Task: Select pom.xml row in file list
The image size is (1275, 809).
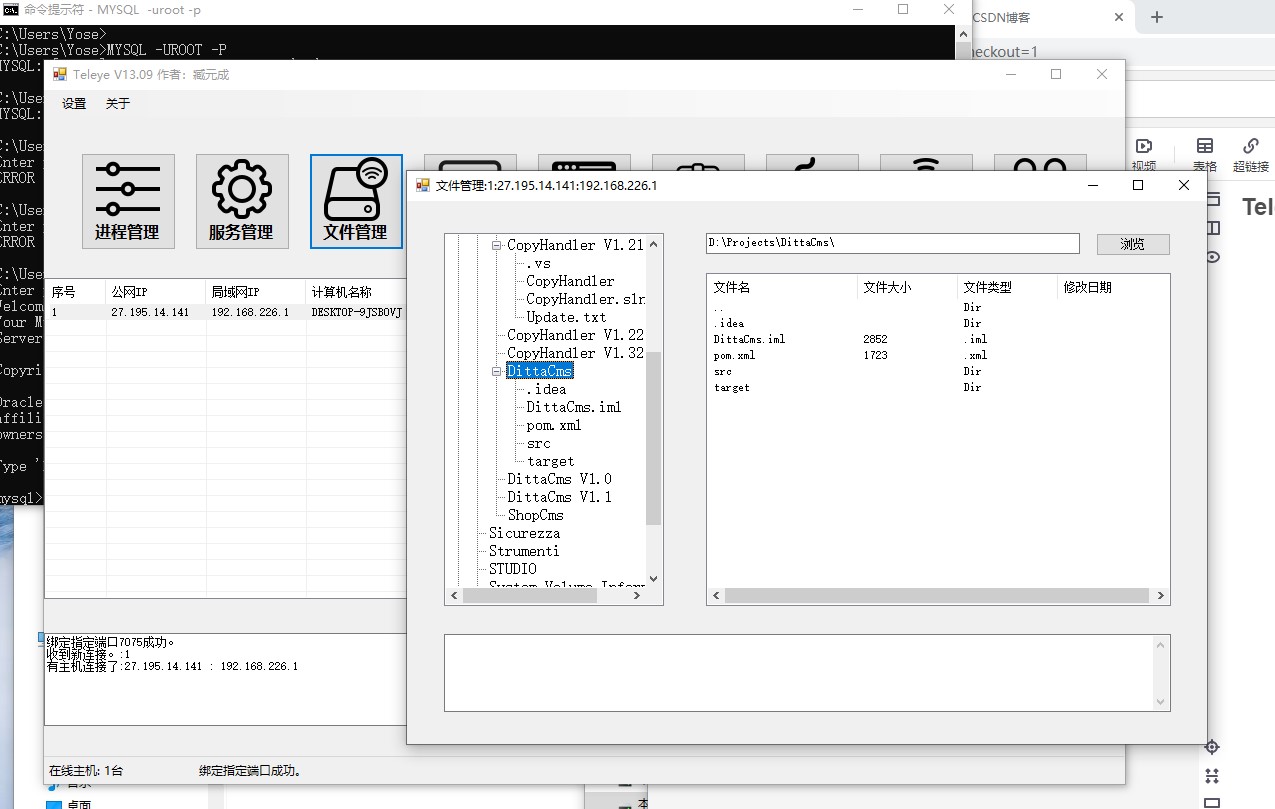Action: click(x=937, y=355)
